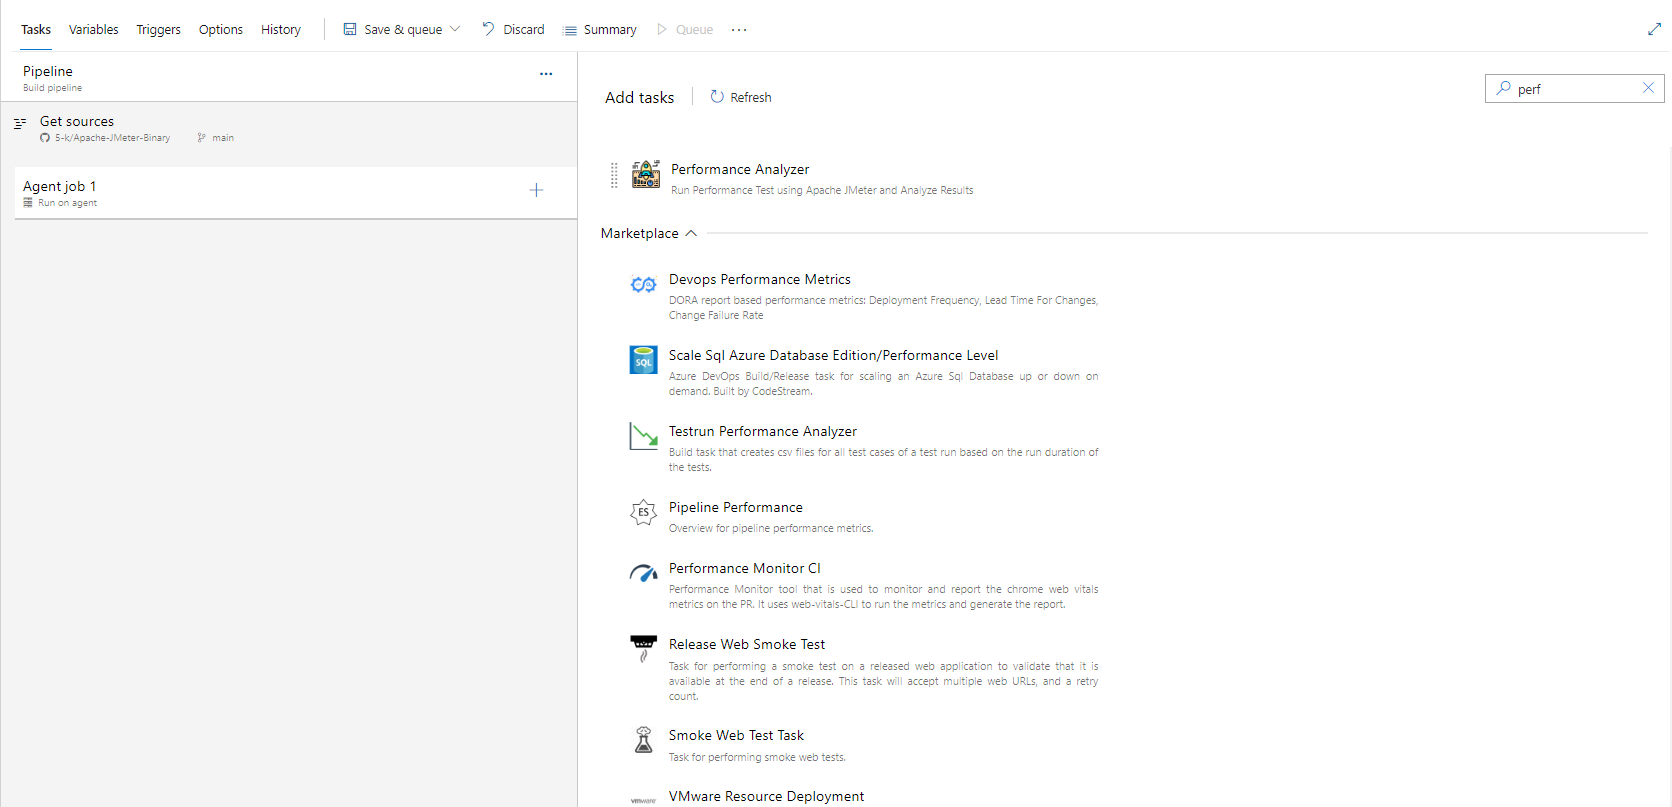The width and height of the screenshot is (1672, 807).
Task: Click the Run Performance Test using JMeter description
Action: coord(822,190)
